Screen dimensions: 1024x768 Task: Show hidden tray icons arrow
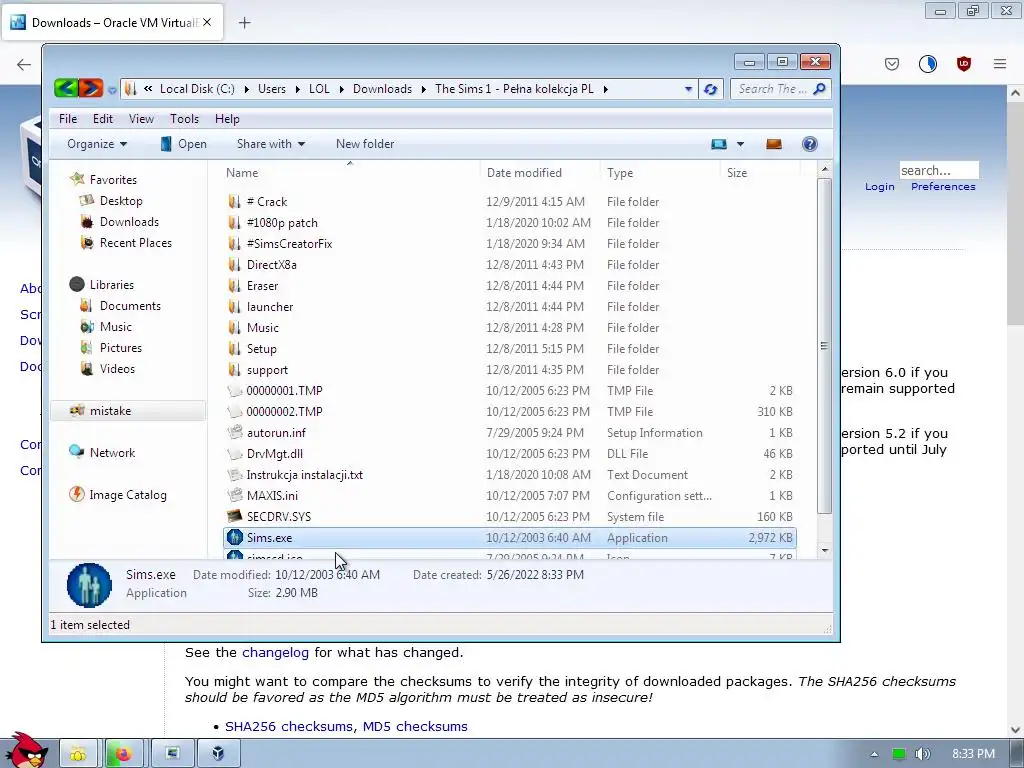874,754
